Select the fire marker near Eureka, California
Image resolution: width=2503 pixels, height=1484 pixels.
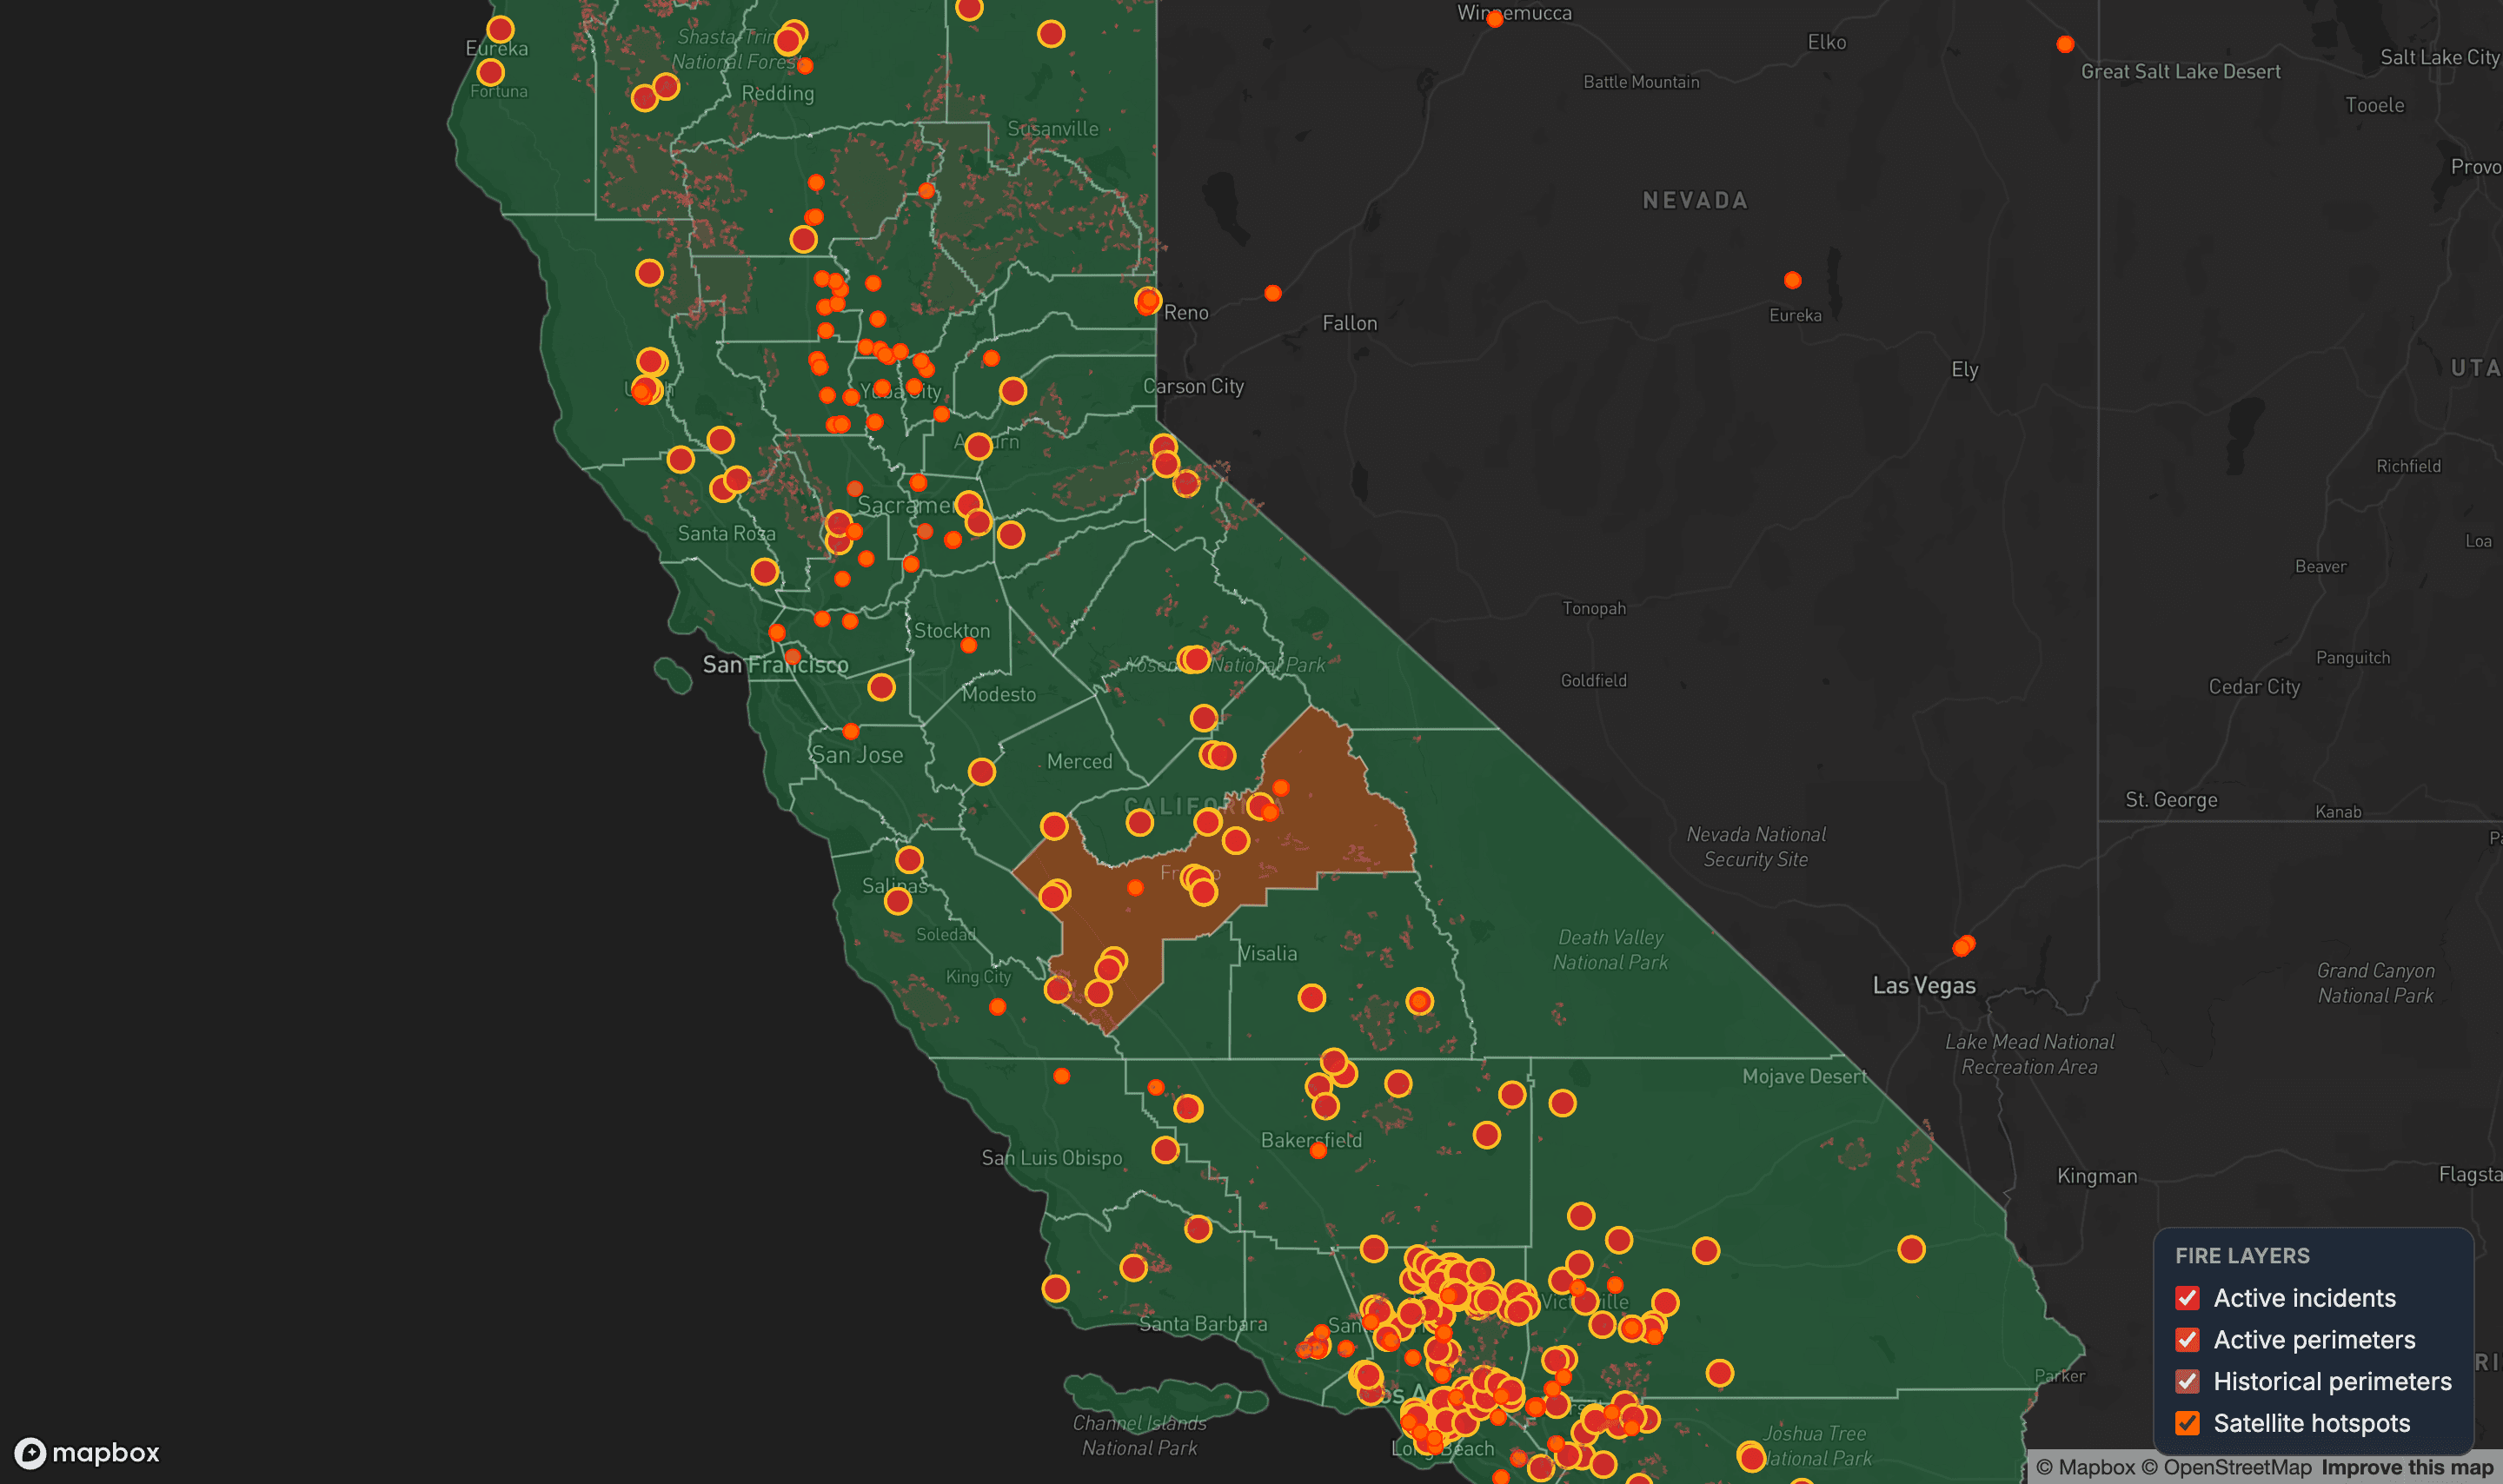pyautogui.click(x=499, y=27)
